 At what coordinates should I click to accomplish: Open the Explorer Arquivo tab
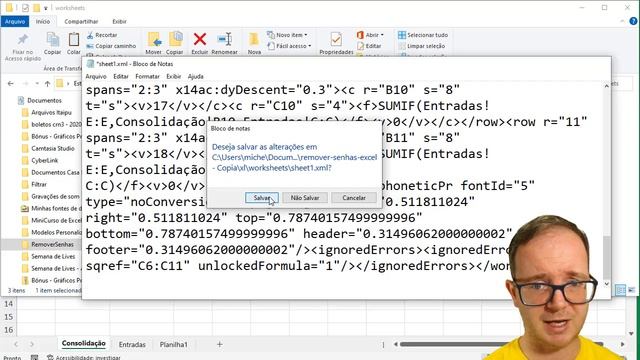15,21
